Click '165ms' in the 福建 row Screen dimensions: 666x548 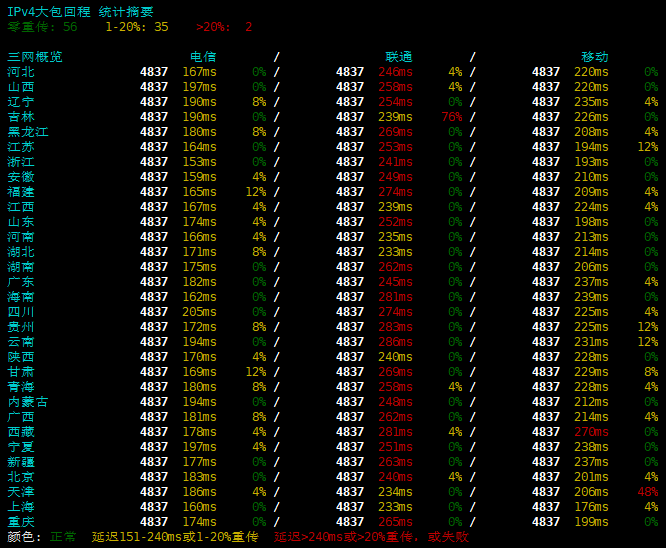click(200, 192)
